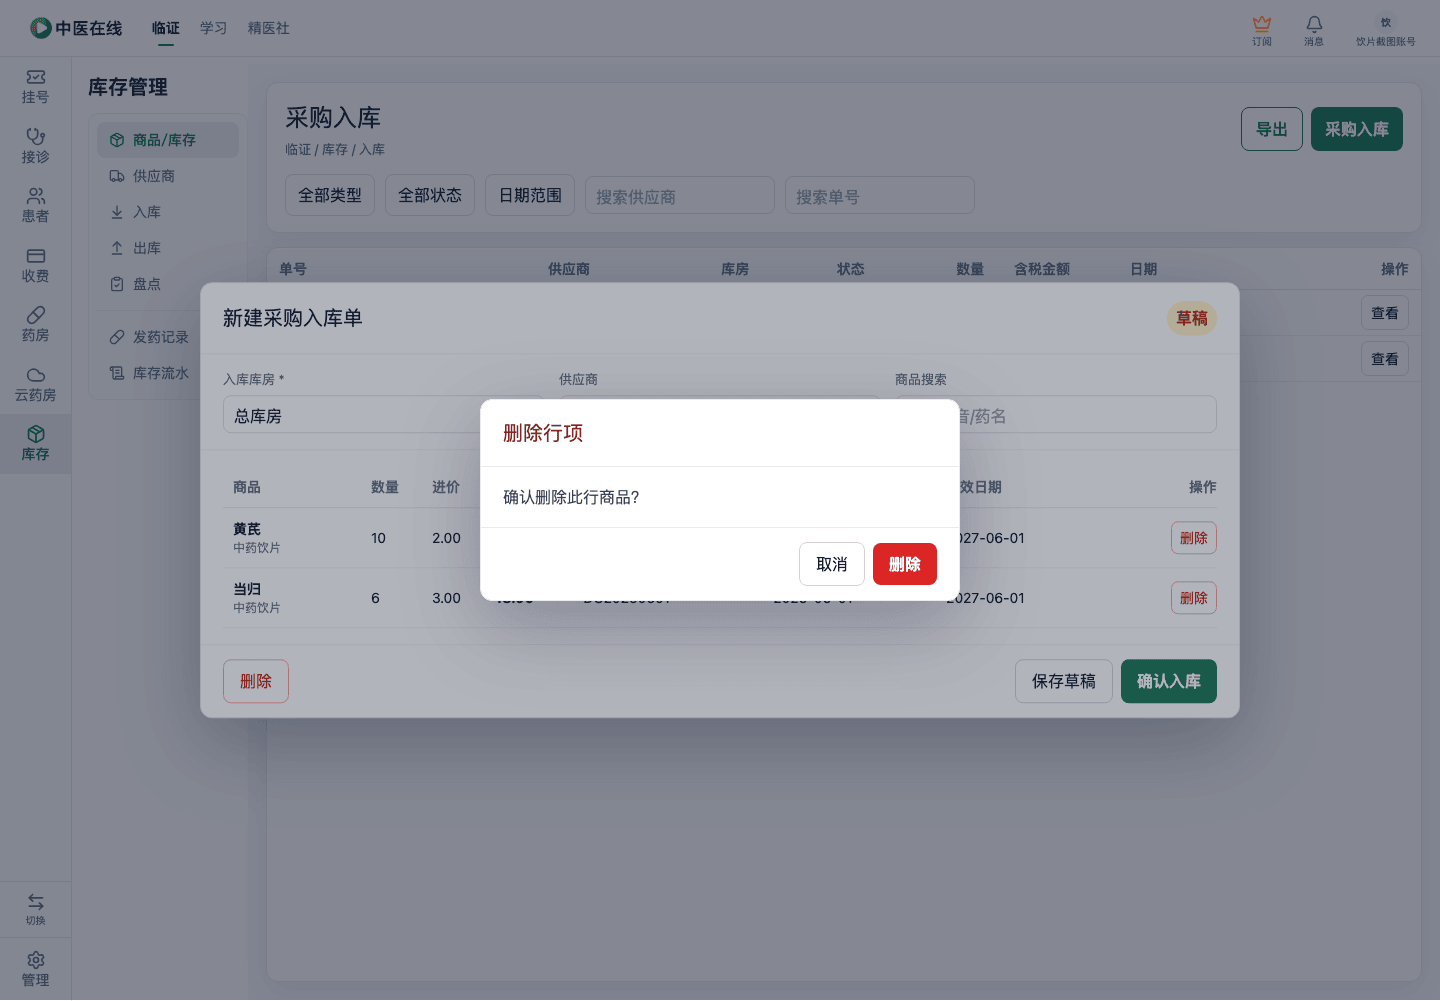Open the 订阅 crown icon
The height and width of the screenshot is (1001, 1440).
[x=1262, y=24]
